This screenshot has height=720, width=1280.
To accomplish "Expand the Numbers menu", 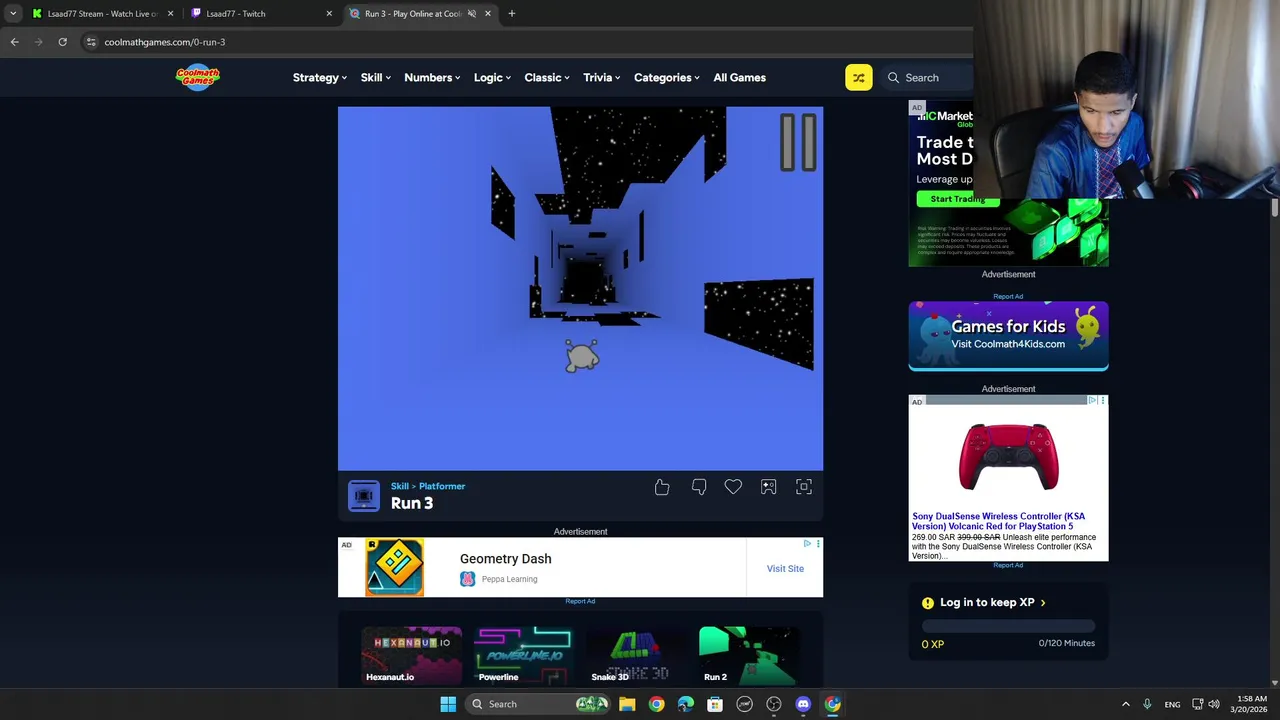I will (432, 77).
